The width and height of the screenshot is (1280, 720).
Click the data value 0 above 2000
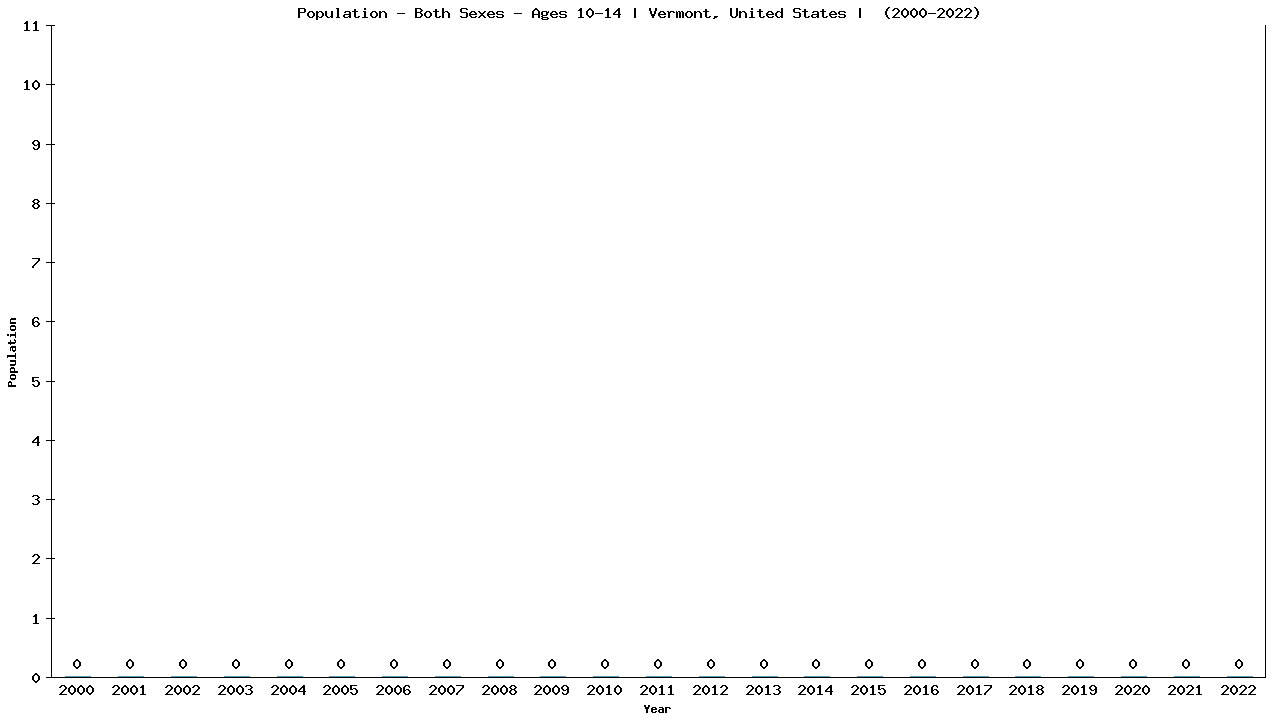(x=77, y=664)
